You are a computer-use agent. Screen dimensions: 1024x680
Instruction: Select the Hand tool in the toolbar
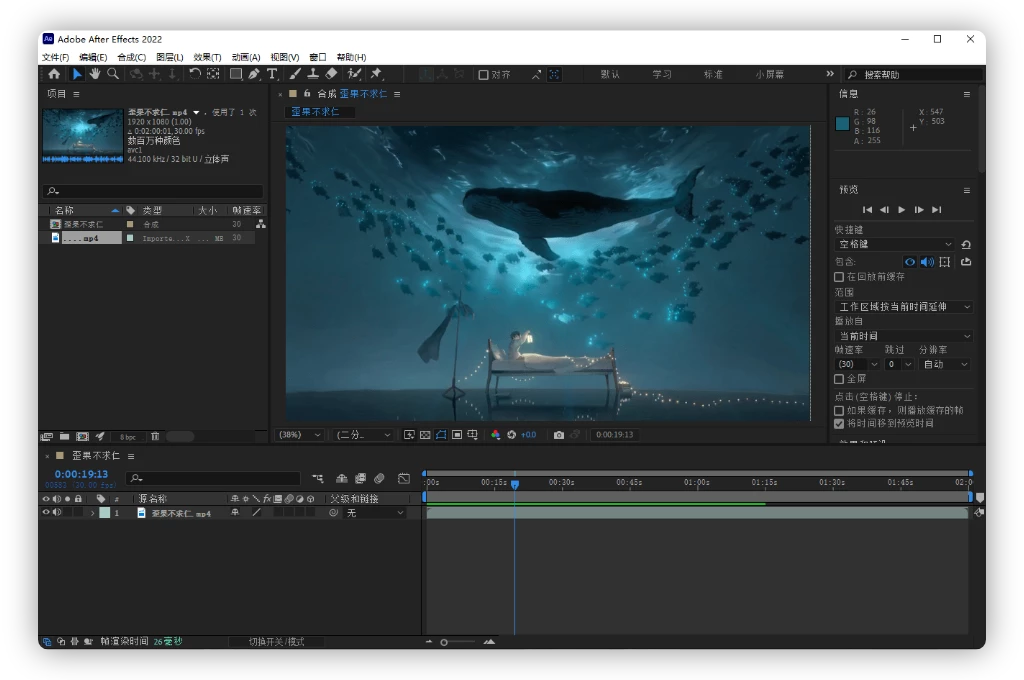click(x=95, y=74)
